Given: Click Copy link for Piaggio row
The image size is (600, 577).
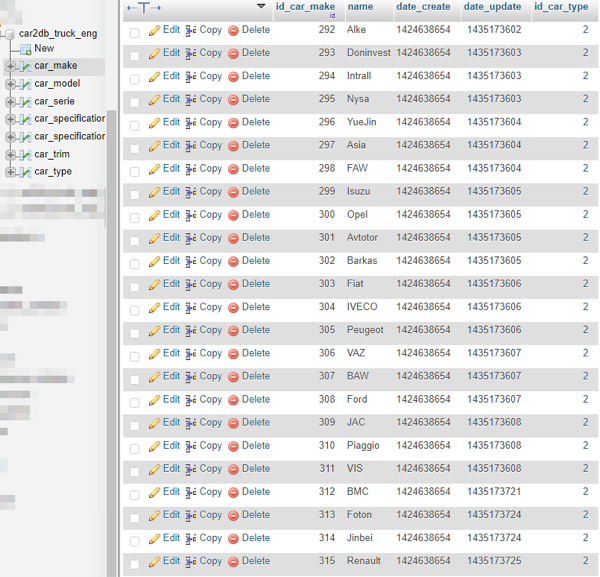Looking at the screenshot, I should 210,446.
